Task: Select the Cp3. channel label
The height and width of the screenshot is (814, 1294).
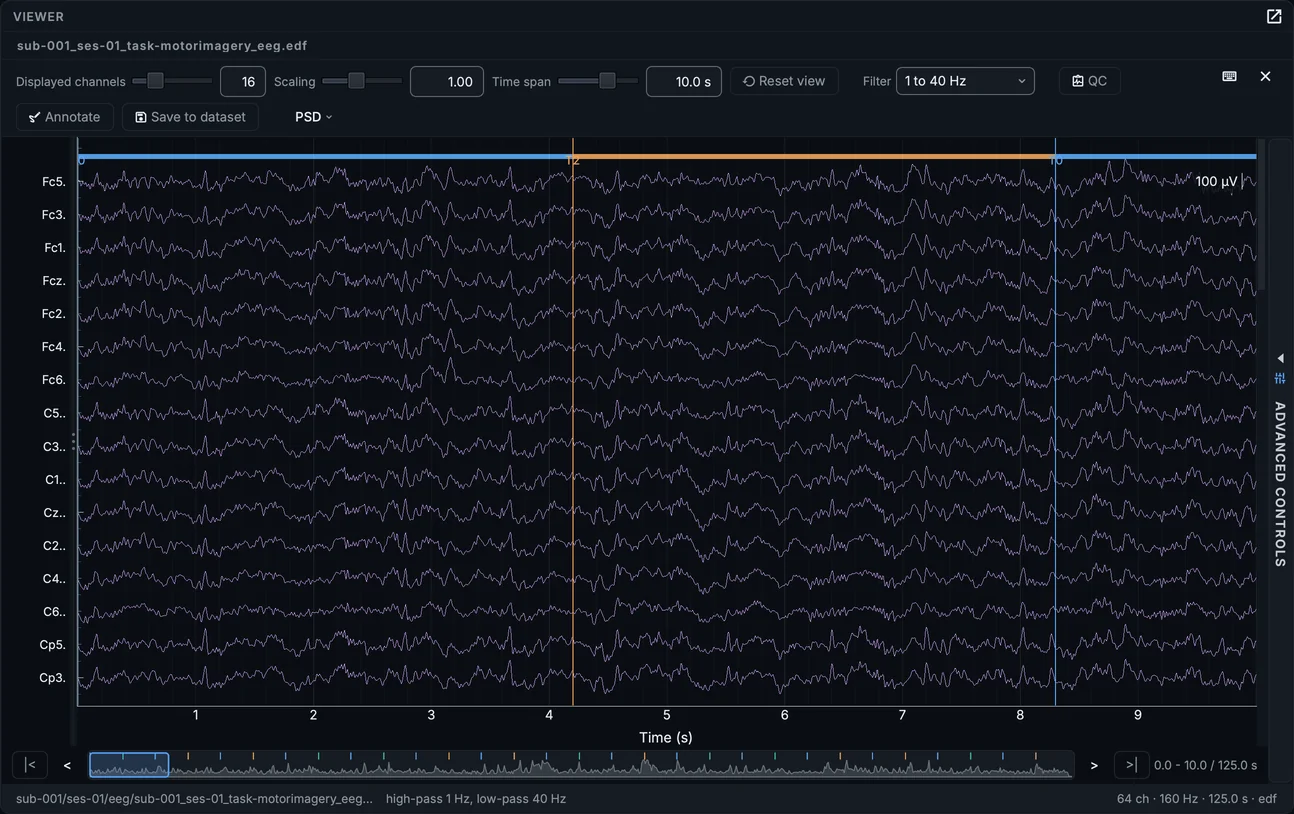Action: point(53,678)
